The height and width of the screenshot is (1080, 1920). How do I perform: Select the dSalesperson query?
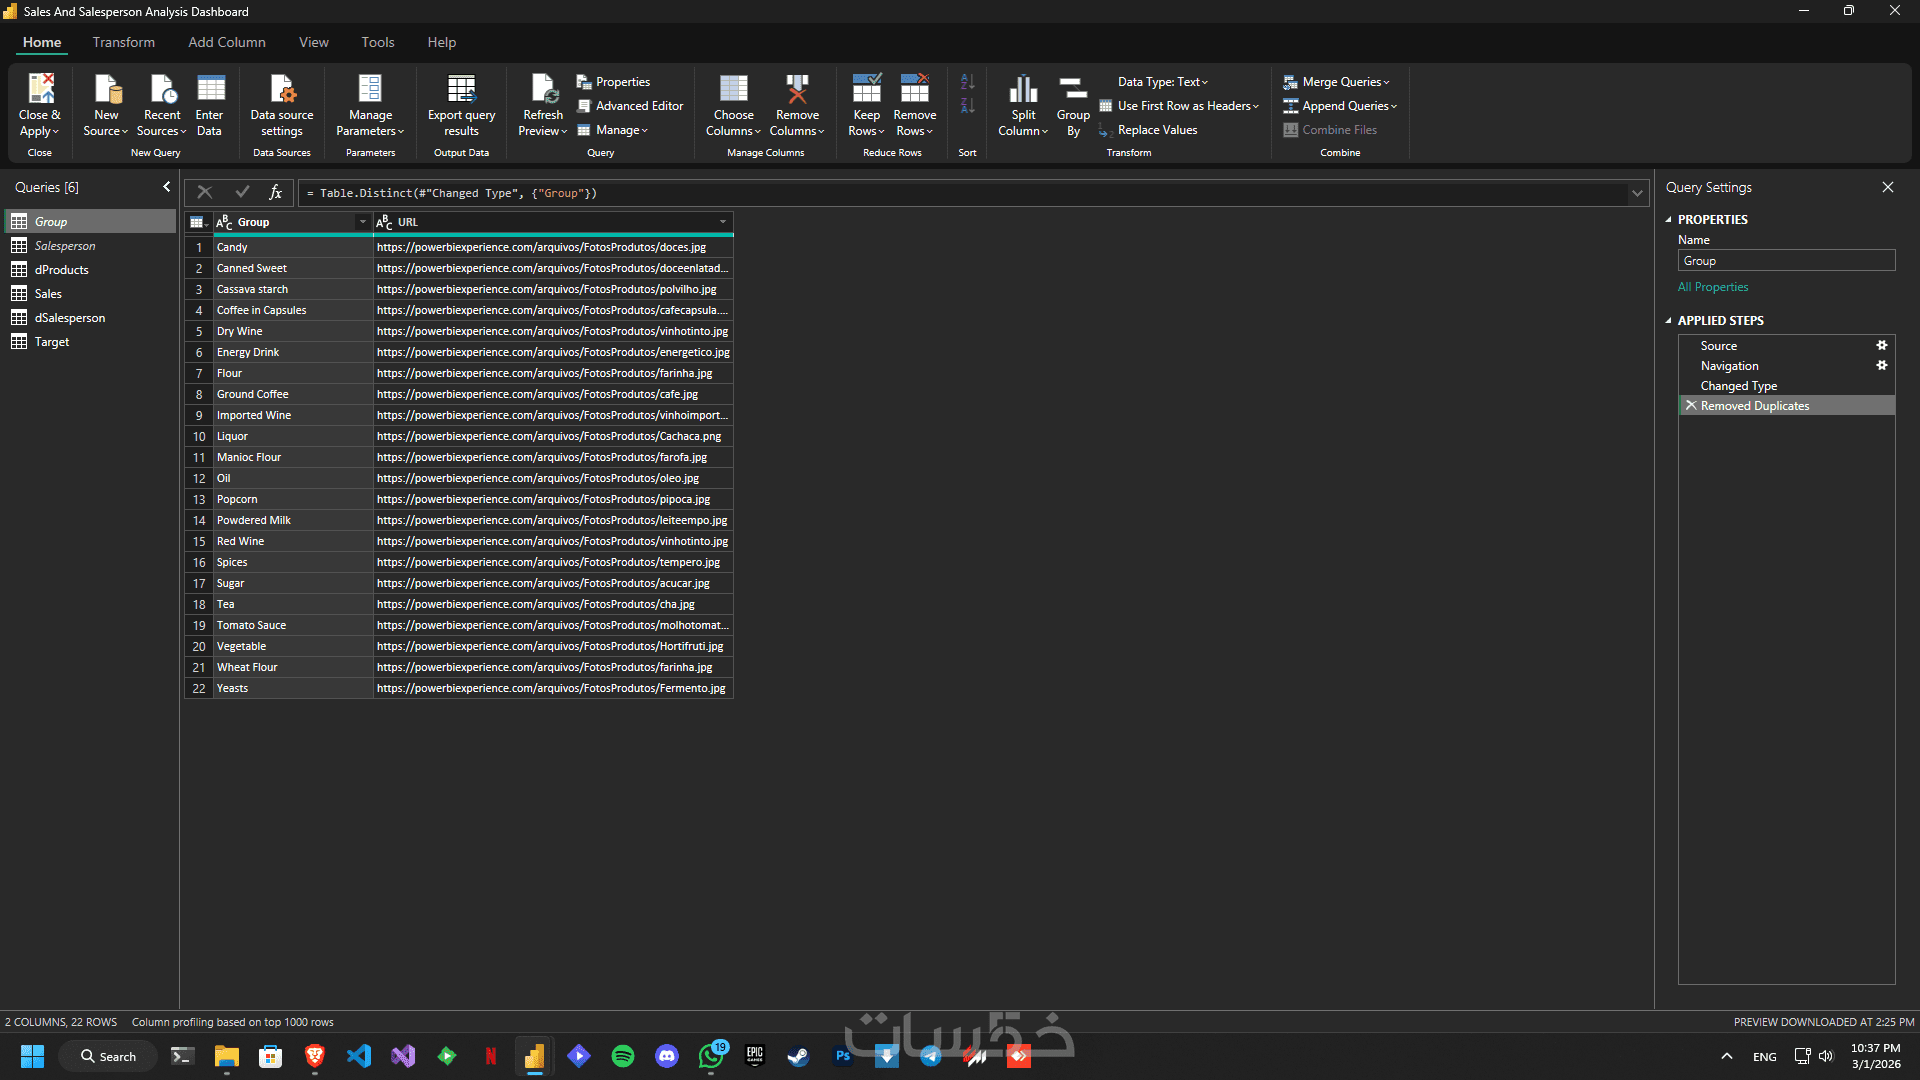tap(70, 318)
